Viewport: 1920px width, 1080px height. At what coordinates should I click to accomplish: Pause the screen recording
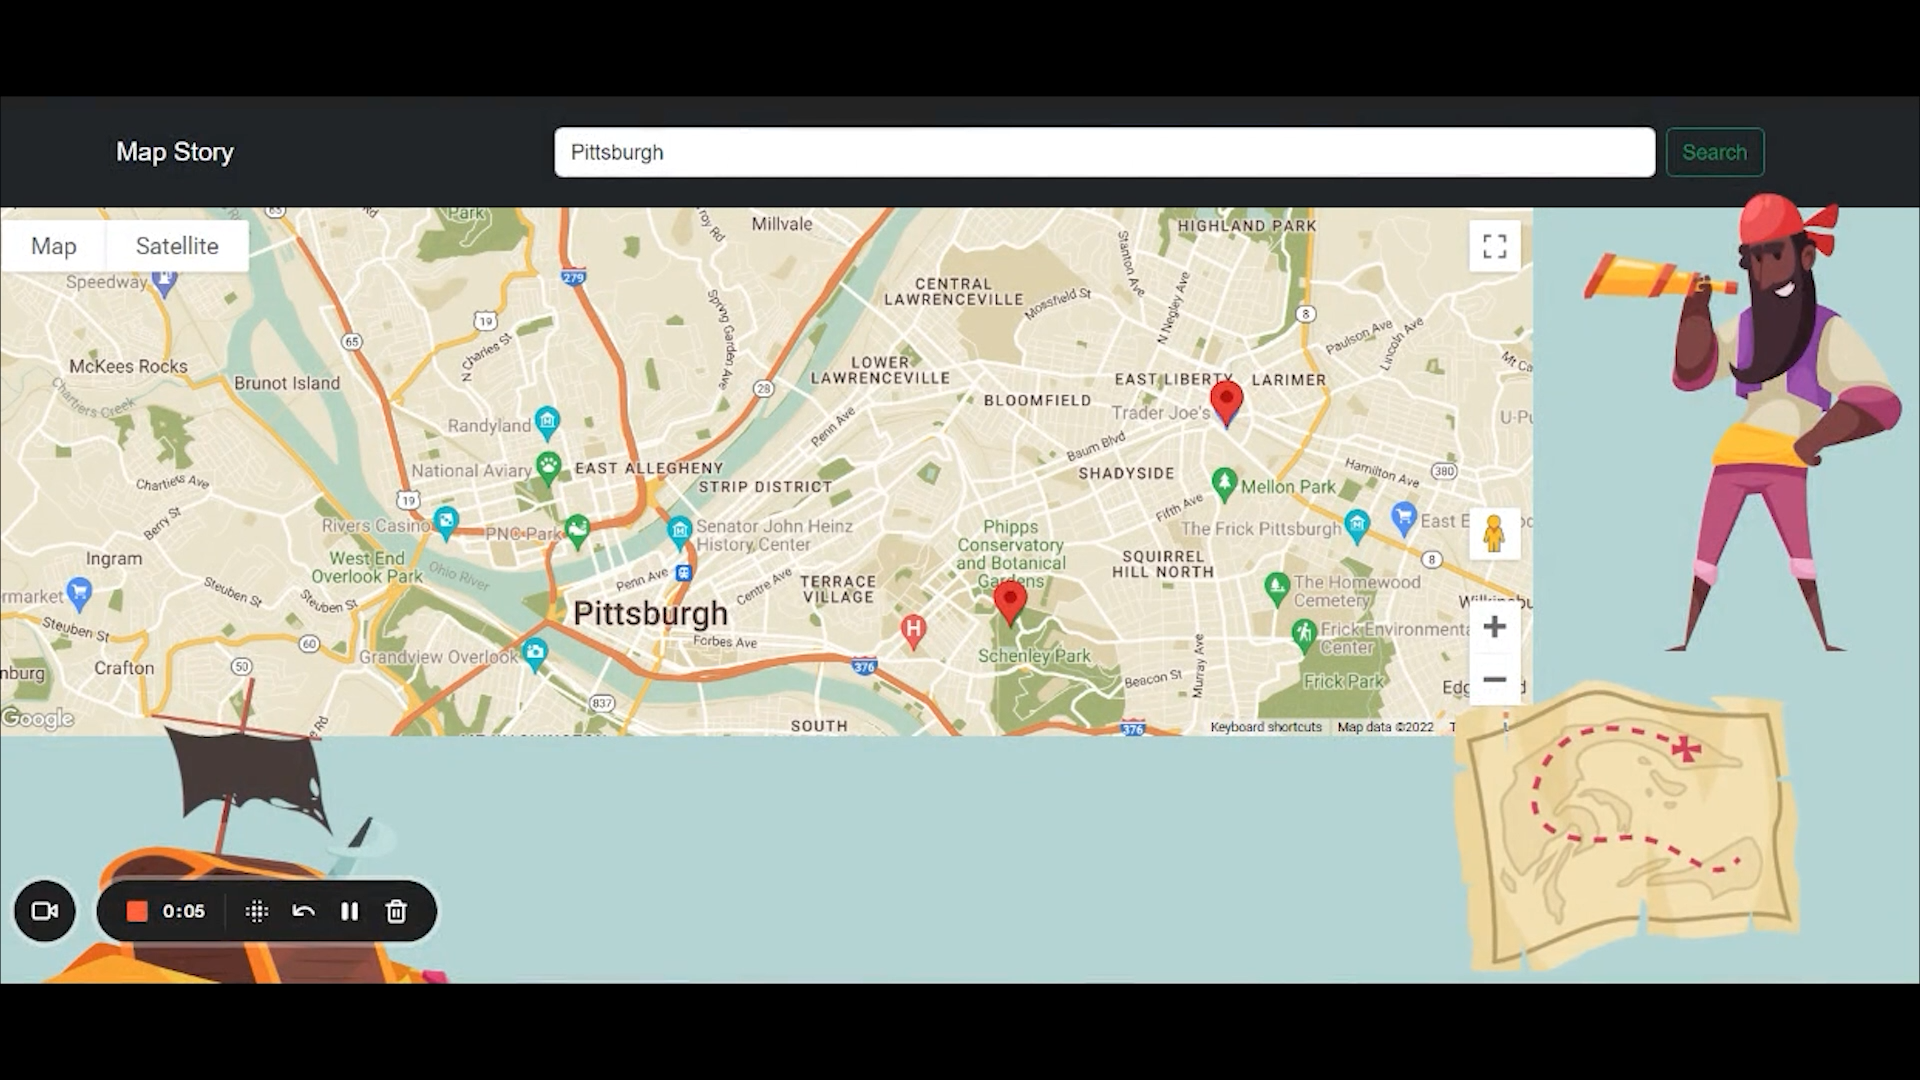click(349, 911)
